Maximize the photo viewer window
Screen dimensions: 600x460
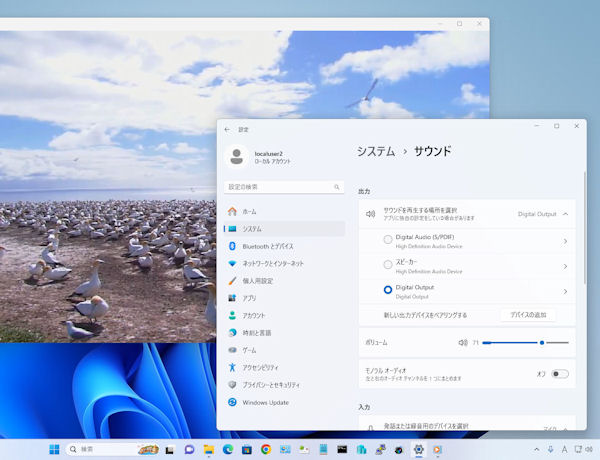(460, 24)
